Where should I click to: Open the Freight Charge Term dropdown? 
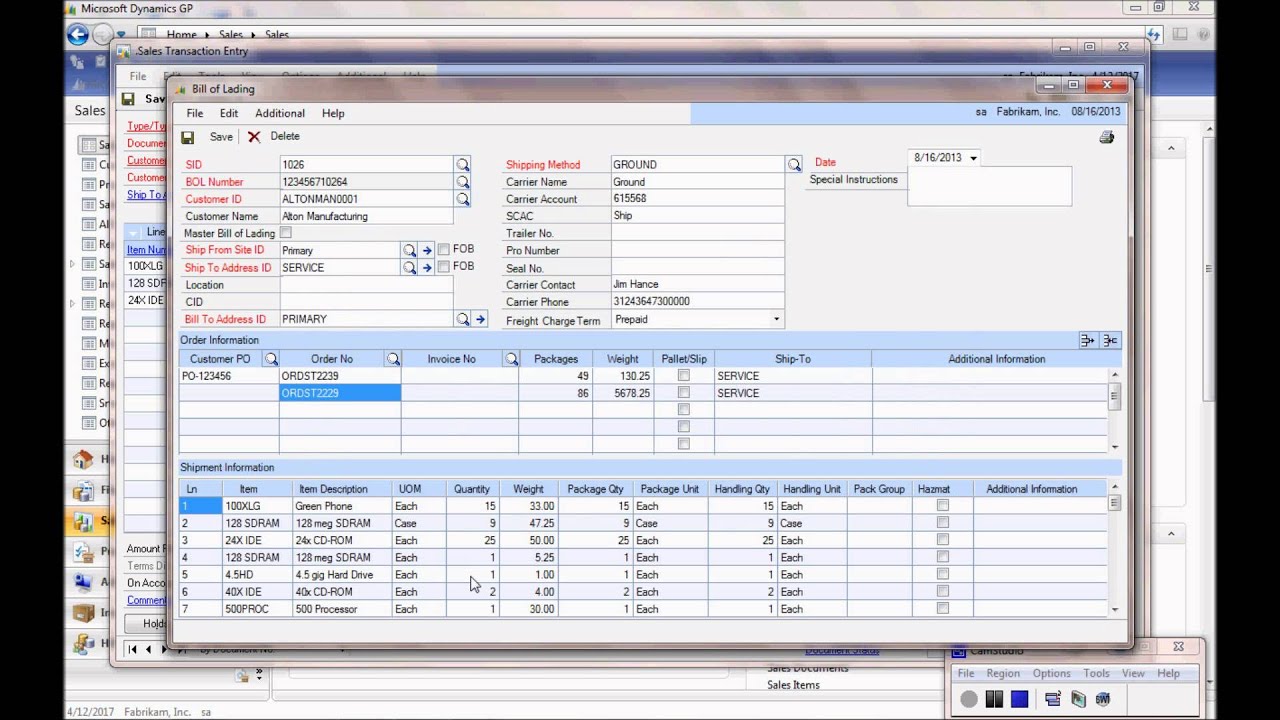point(776,320)
